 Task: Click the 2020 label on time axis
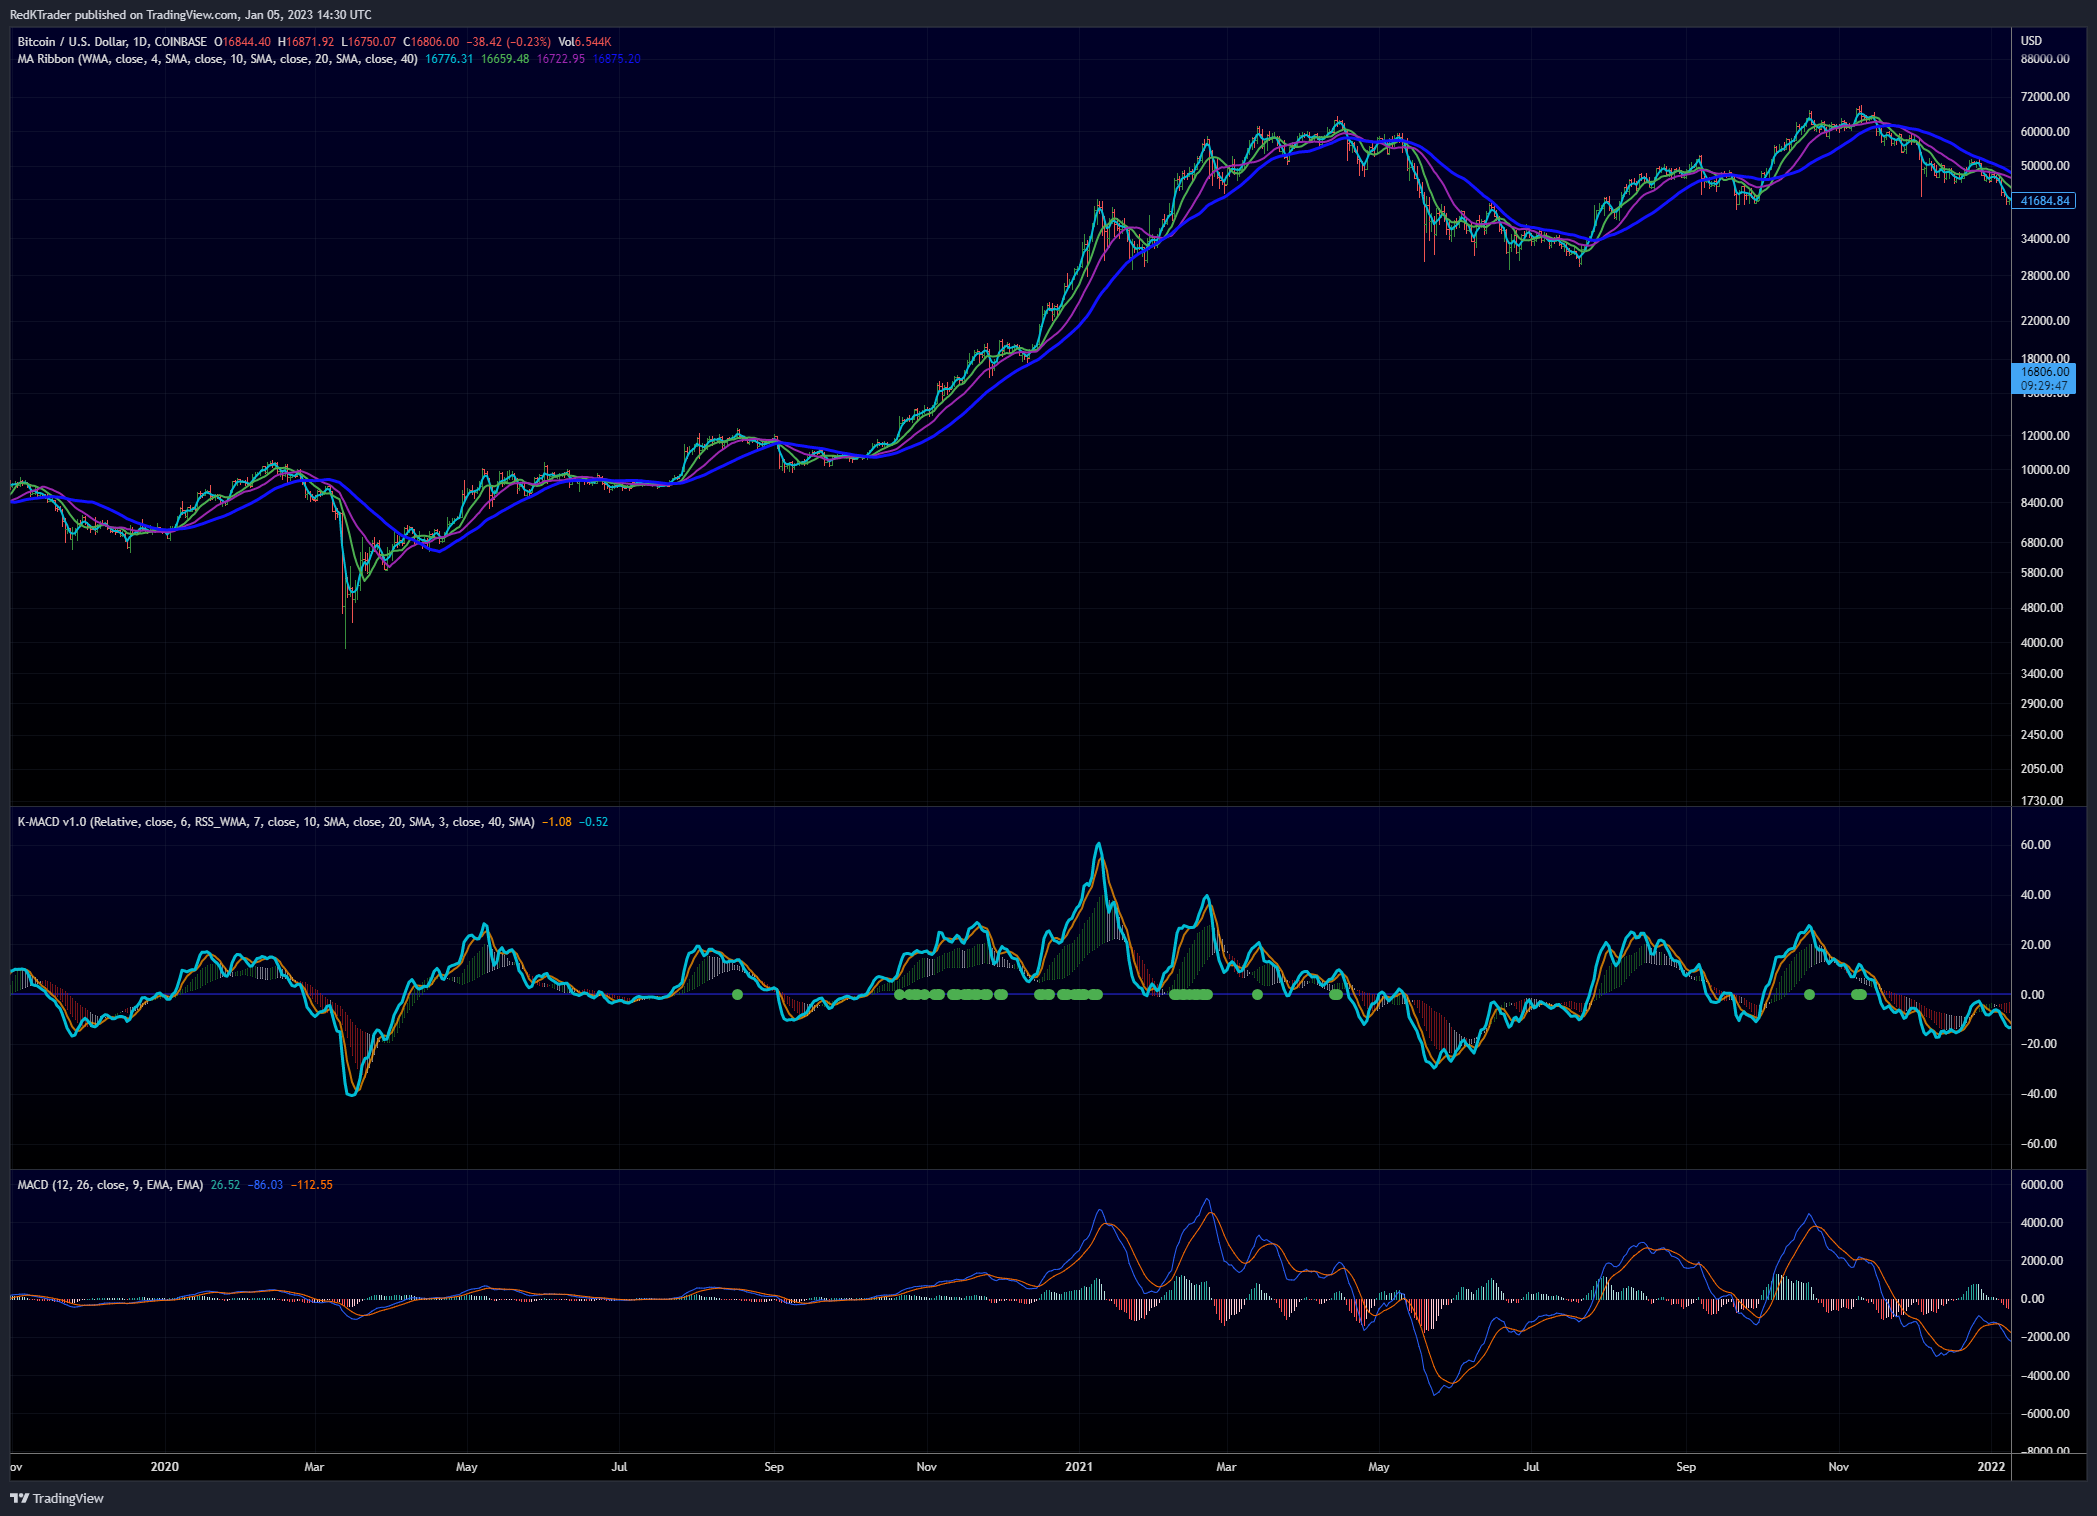[164, 1467]
